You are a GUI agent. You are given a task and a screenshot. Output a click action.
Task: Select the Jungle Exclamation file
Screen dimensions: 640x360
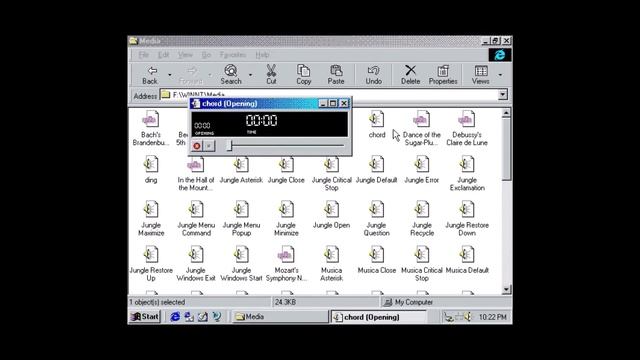467,173
